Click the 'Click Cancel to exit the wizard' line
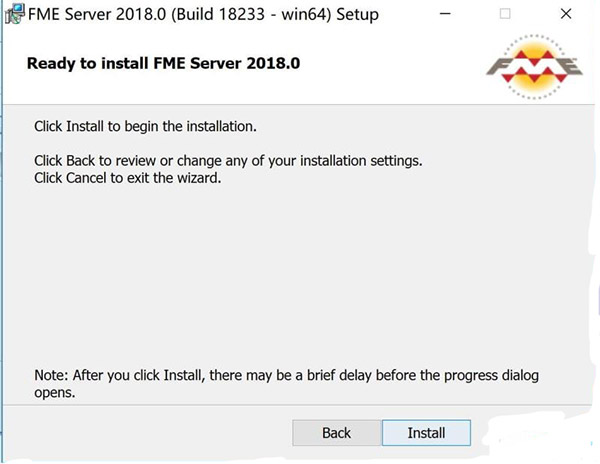The height and width of the screenshot is (464, 600). (127, 178)
